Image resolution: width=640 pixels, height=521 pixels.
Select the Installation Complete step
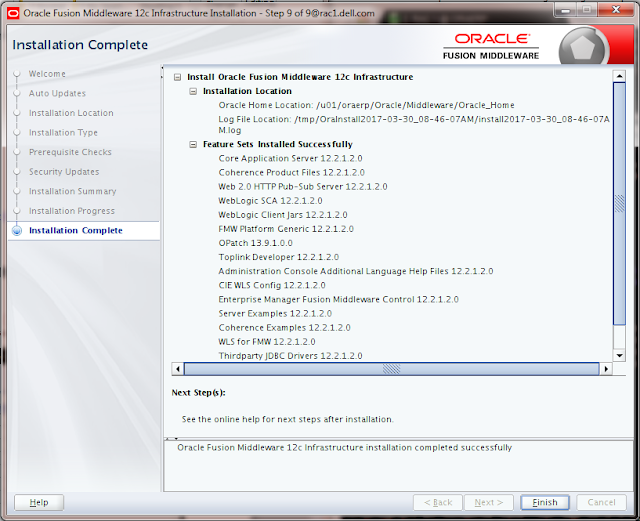pyautogui.click(x=76, y=230)
